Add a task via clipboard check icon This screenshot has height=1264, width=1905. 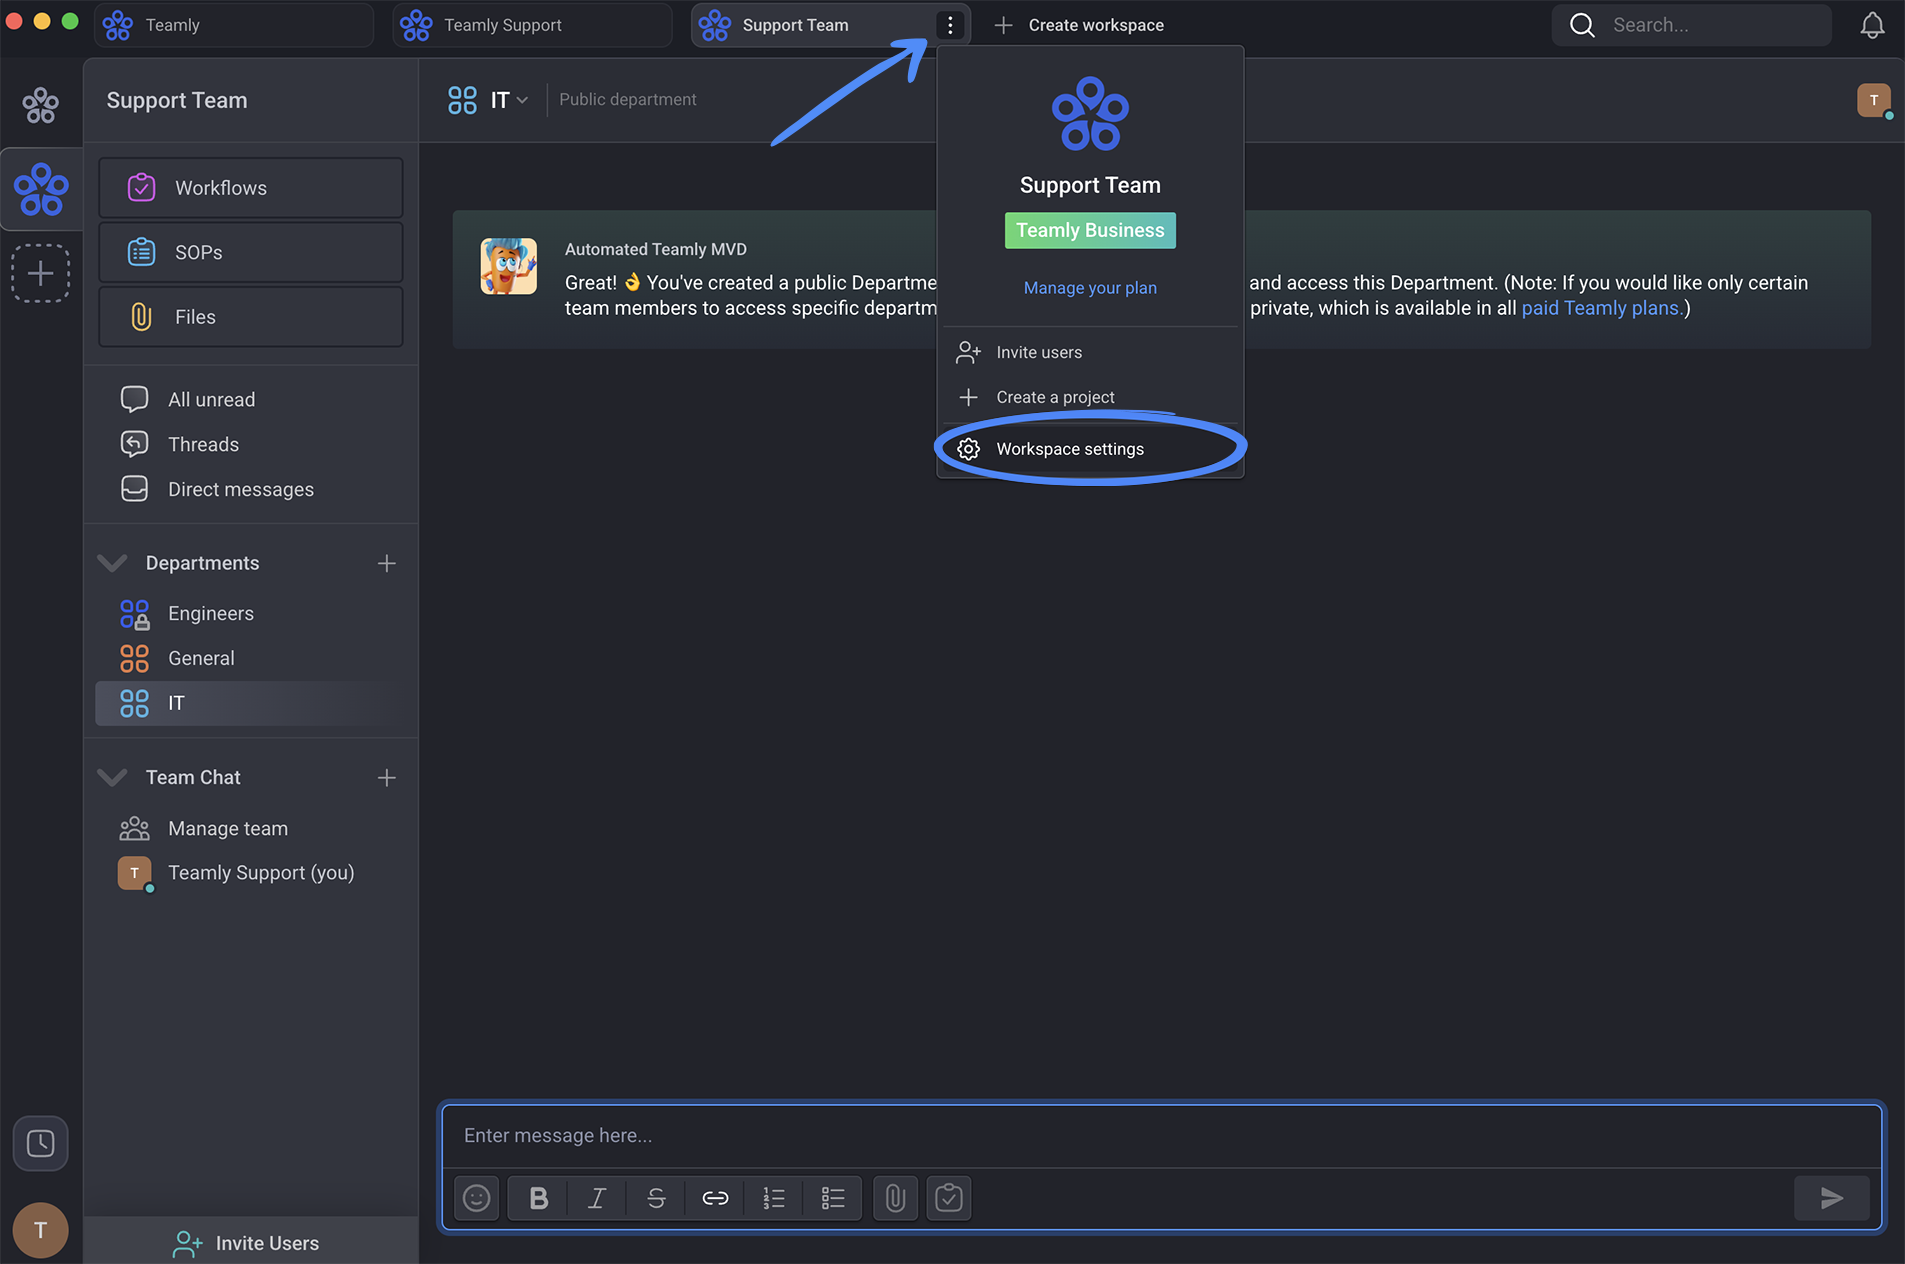[949, 1198]
